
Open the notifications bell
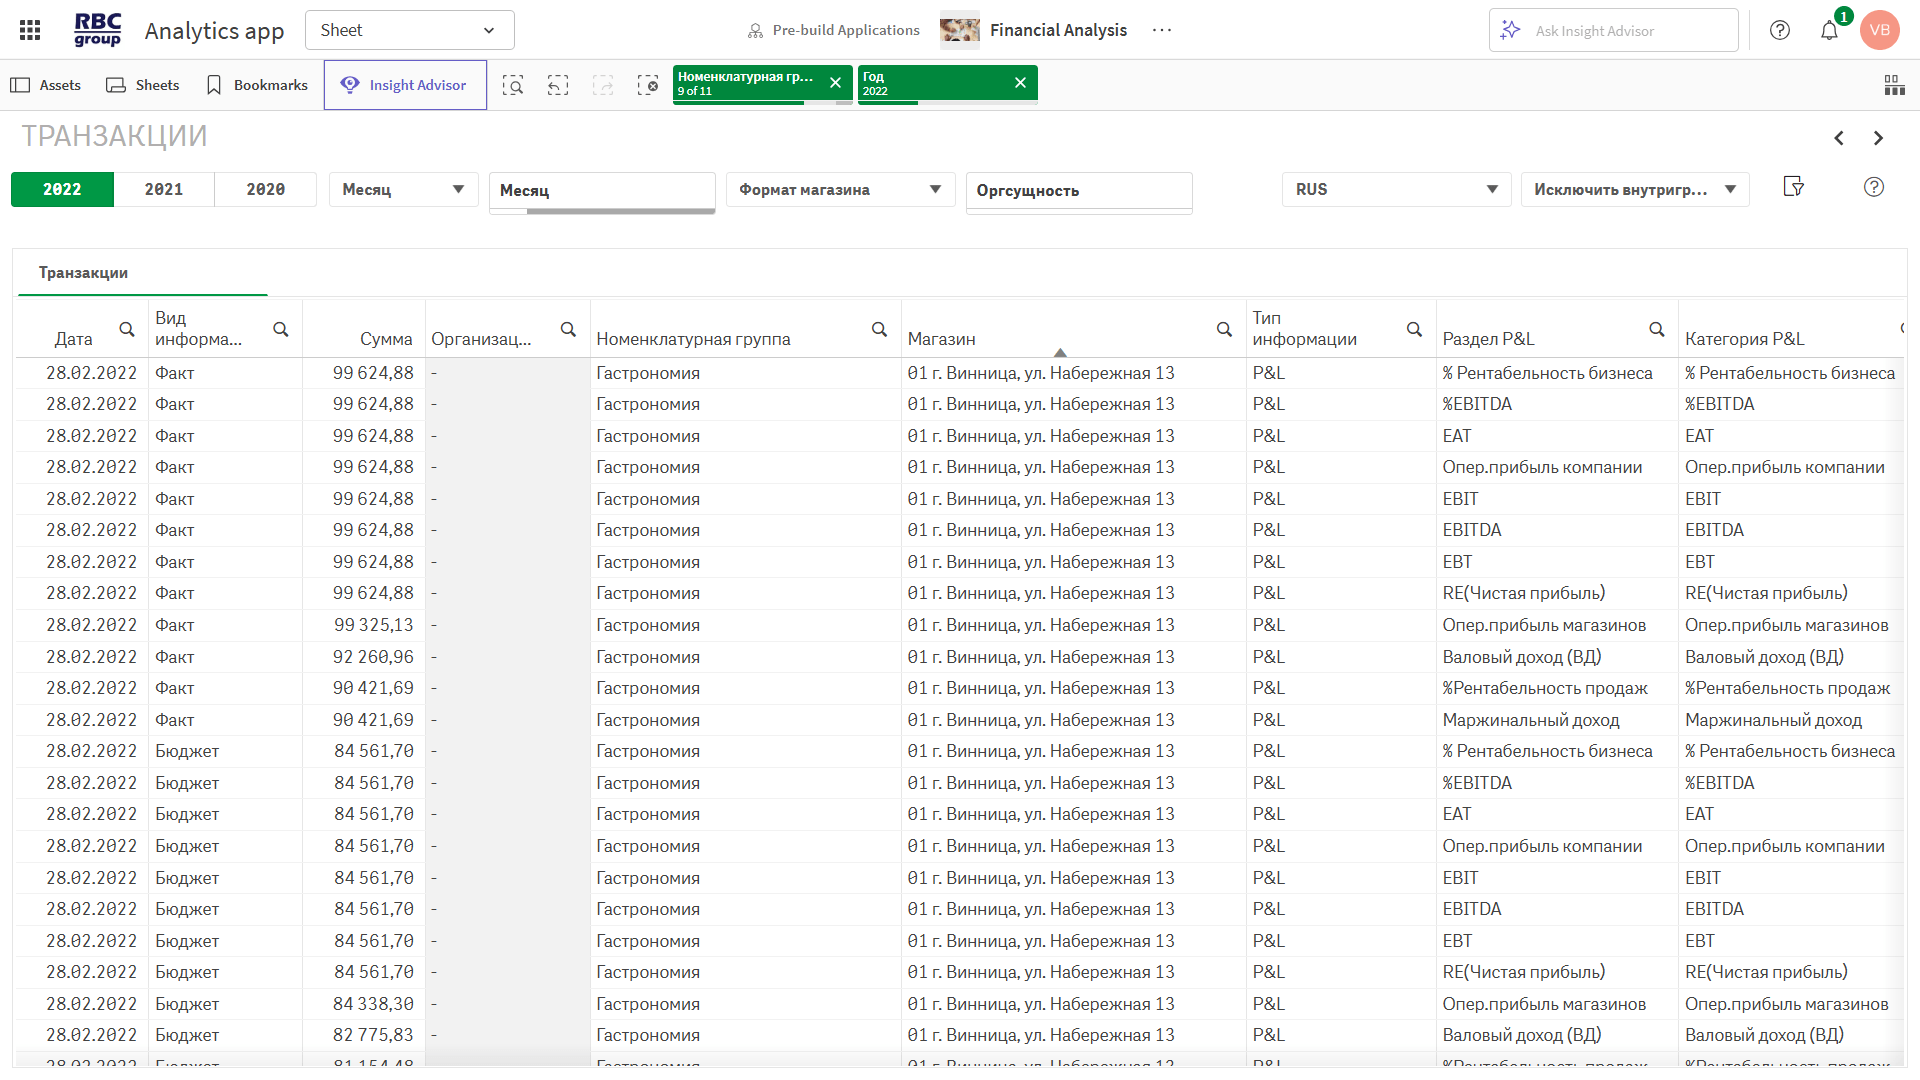[x=1829, y=30]
